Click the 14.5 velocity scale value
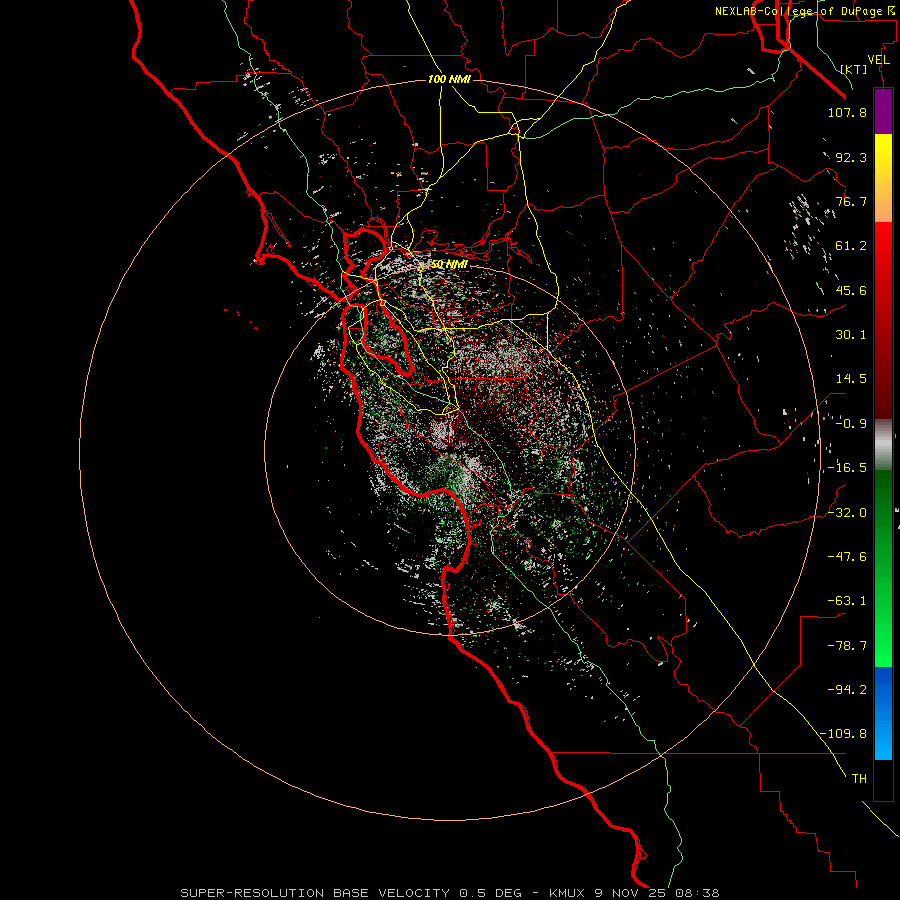Image resolution: width=900 pixels, height=900 pixels. tap(851, 379)
